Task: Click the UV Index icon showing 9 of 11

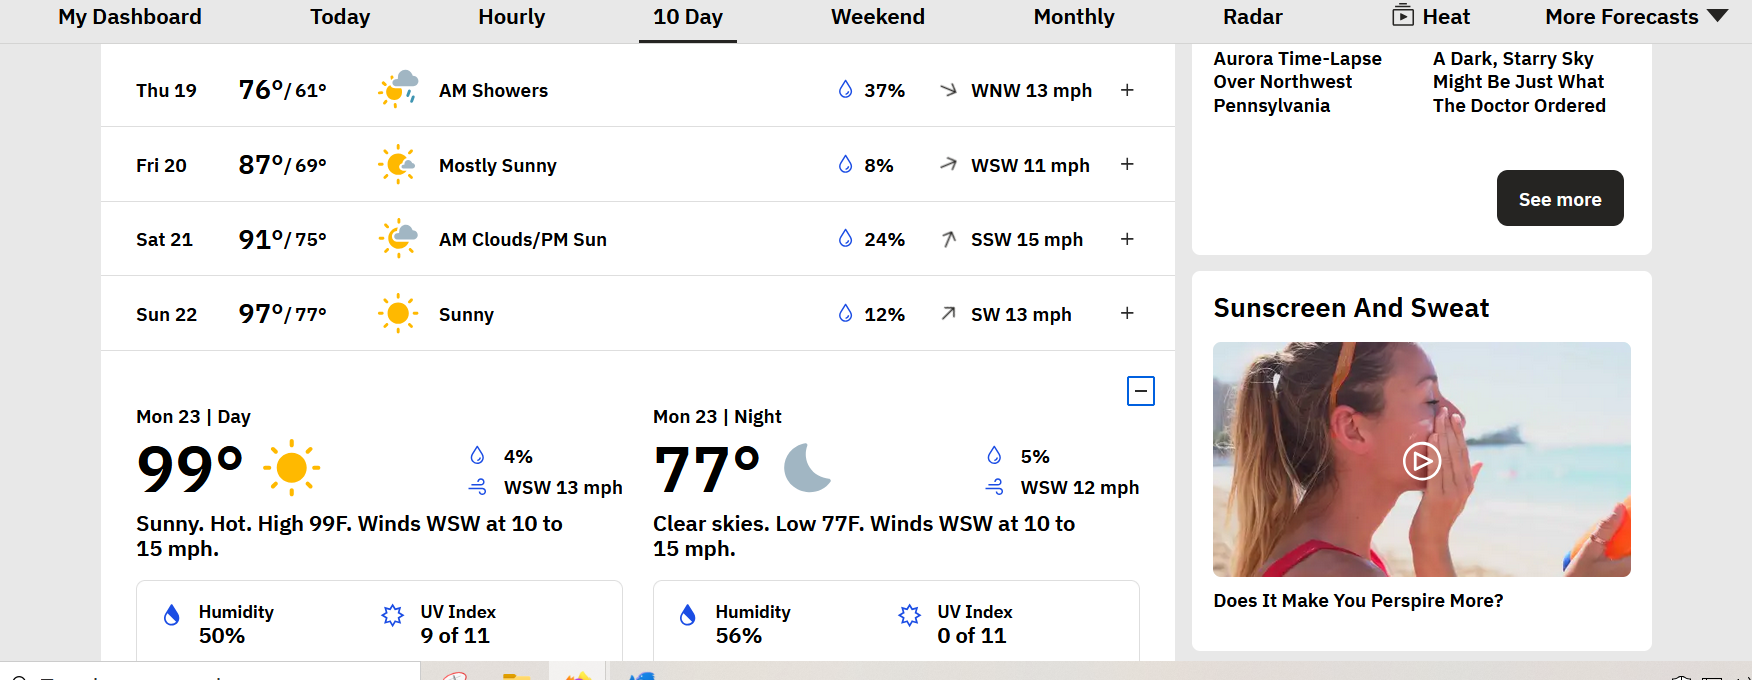Action: (x=393, y=615)
